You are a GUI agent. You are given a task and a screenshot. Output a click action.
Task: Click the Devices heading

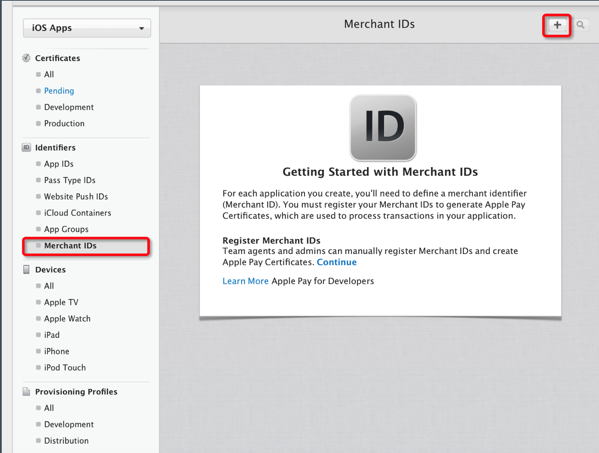tap(50, 270)
